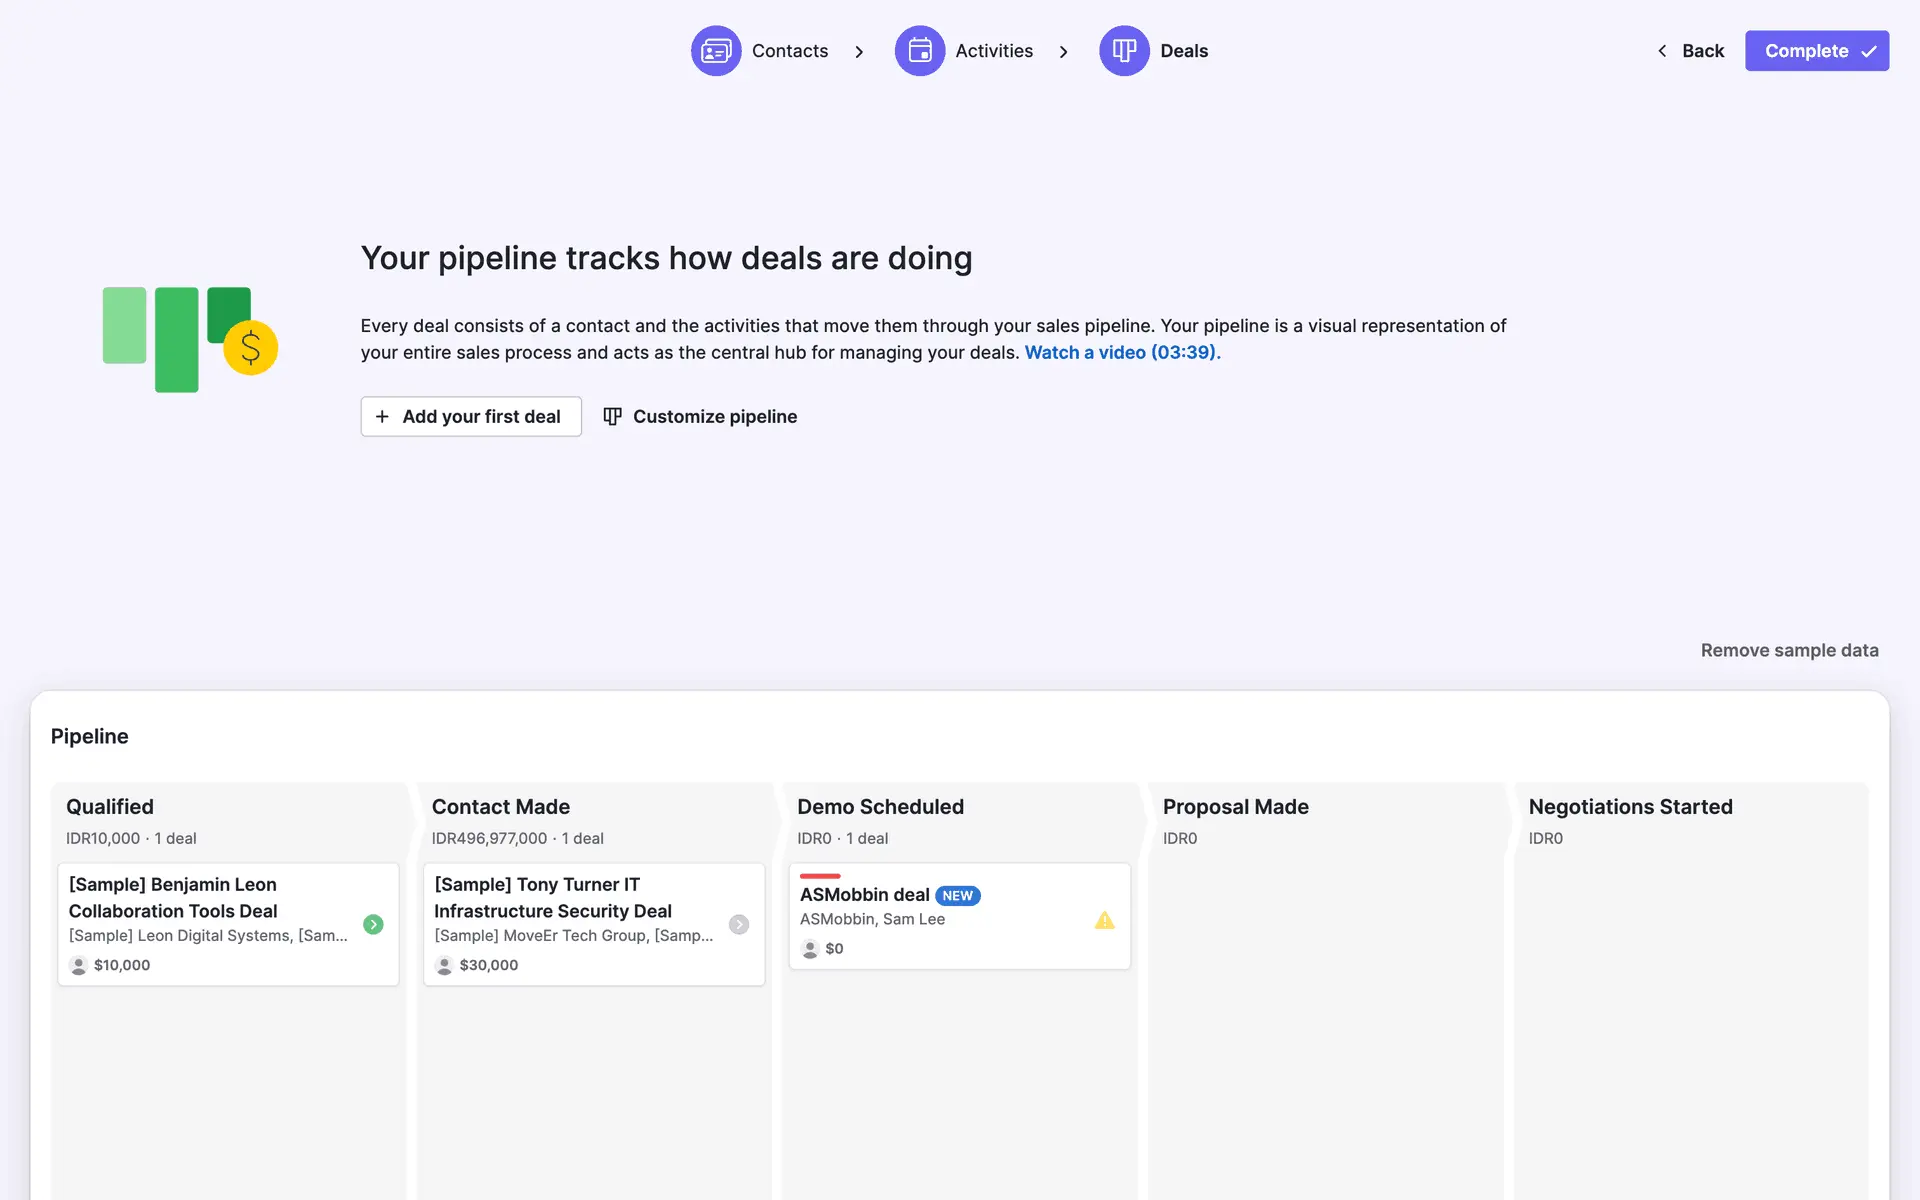
Task: Click owner avatar on Benjamin Leon deal
Action: [78, 965]
